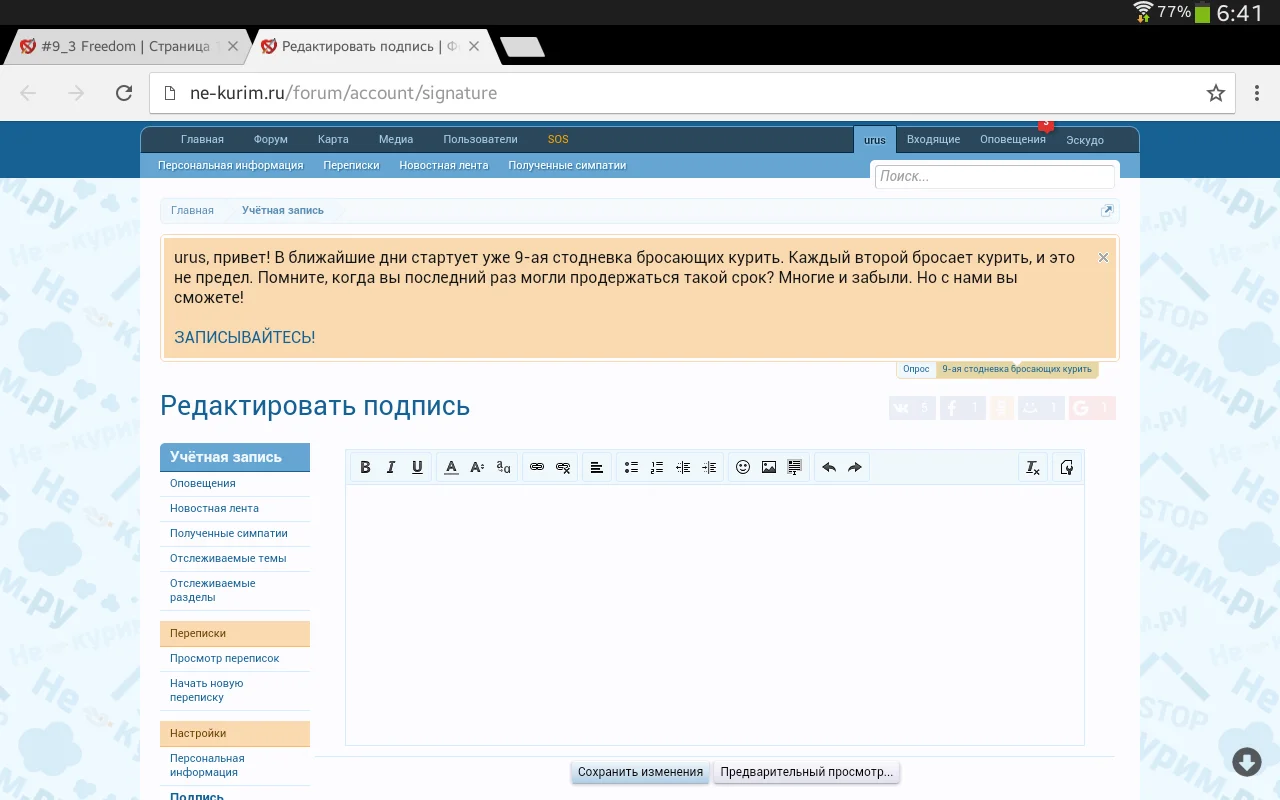The image size is (1280, 800).
Task: Open the font size selector
Action: point(477,466)
